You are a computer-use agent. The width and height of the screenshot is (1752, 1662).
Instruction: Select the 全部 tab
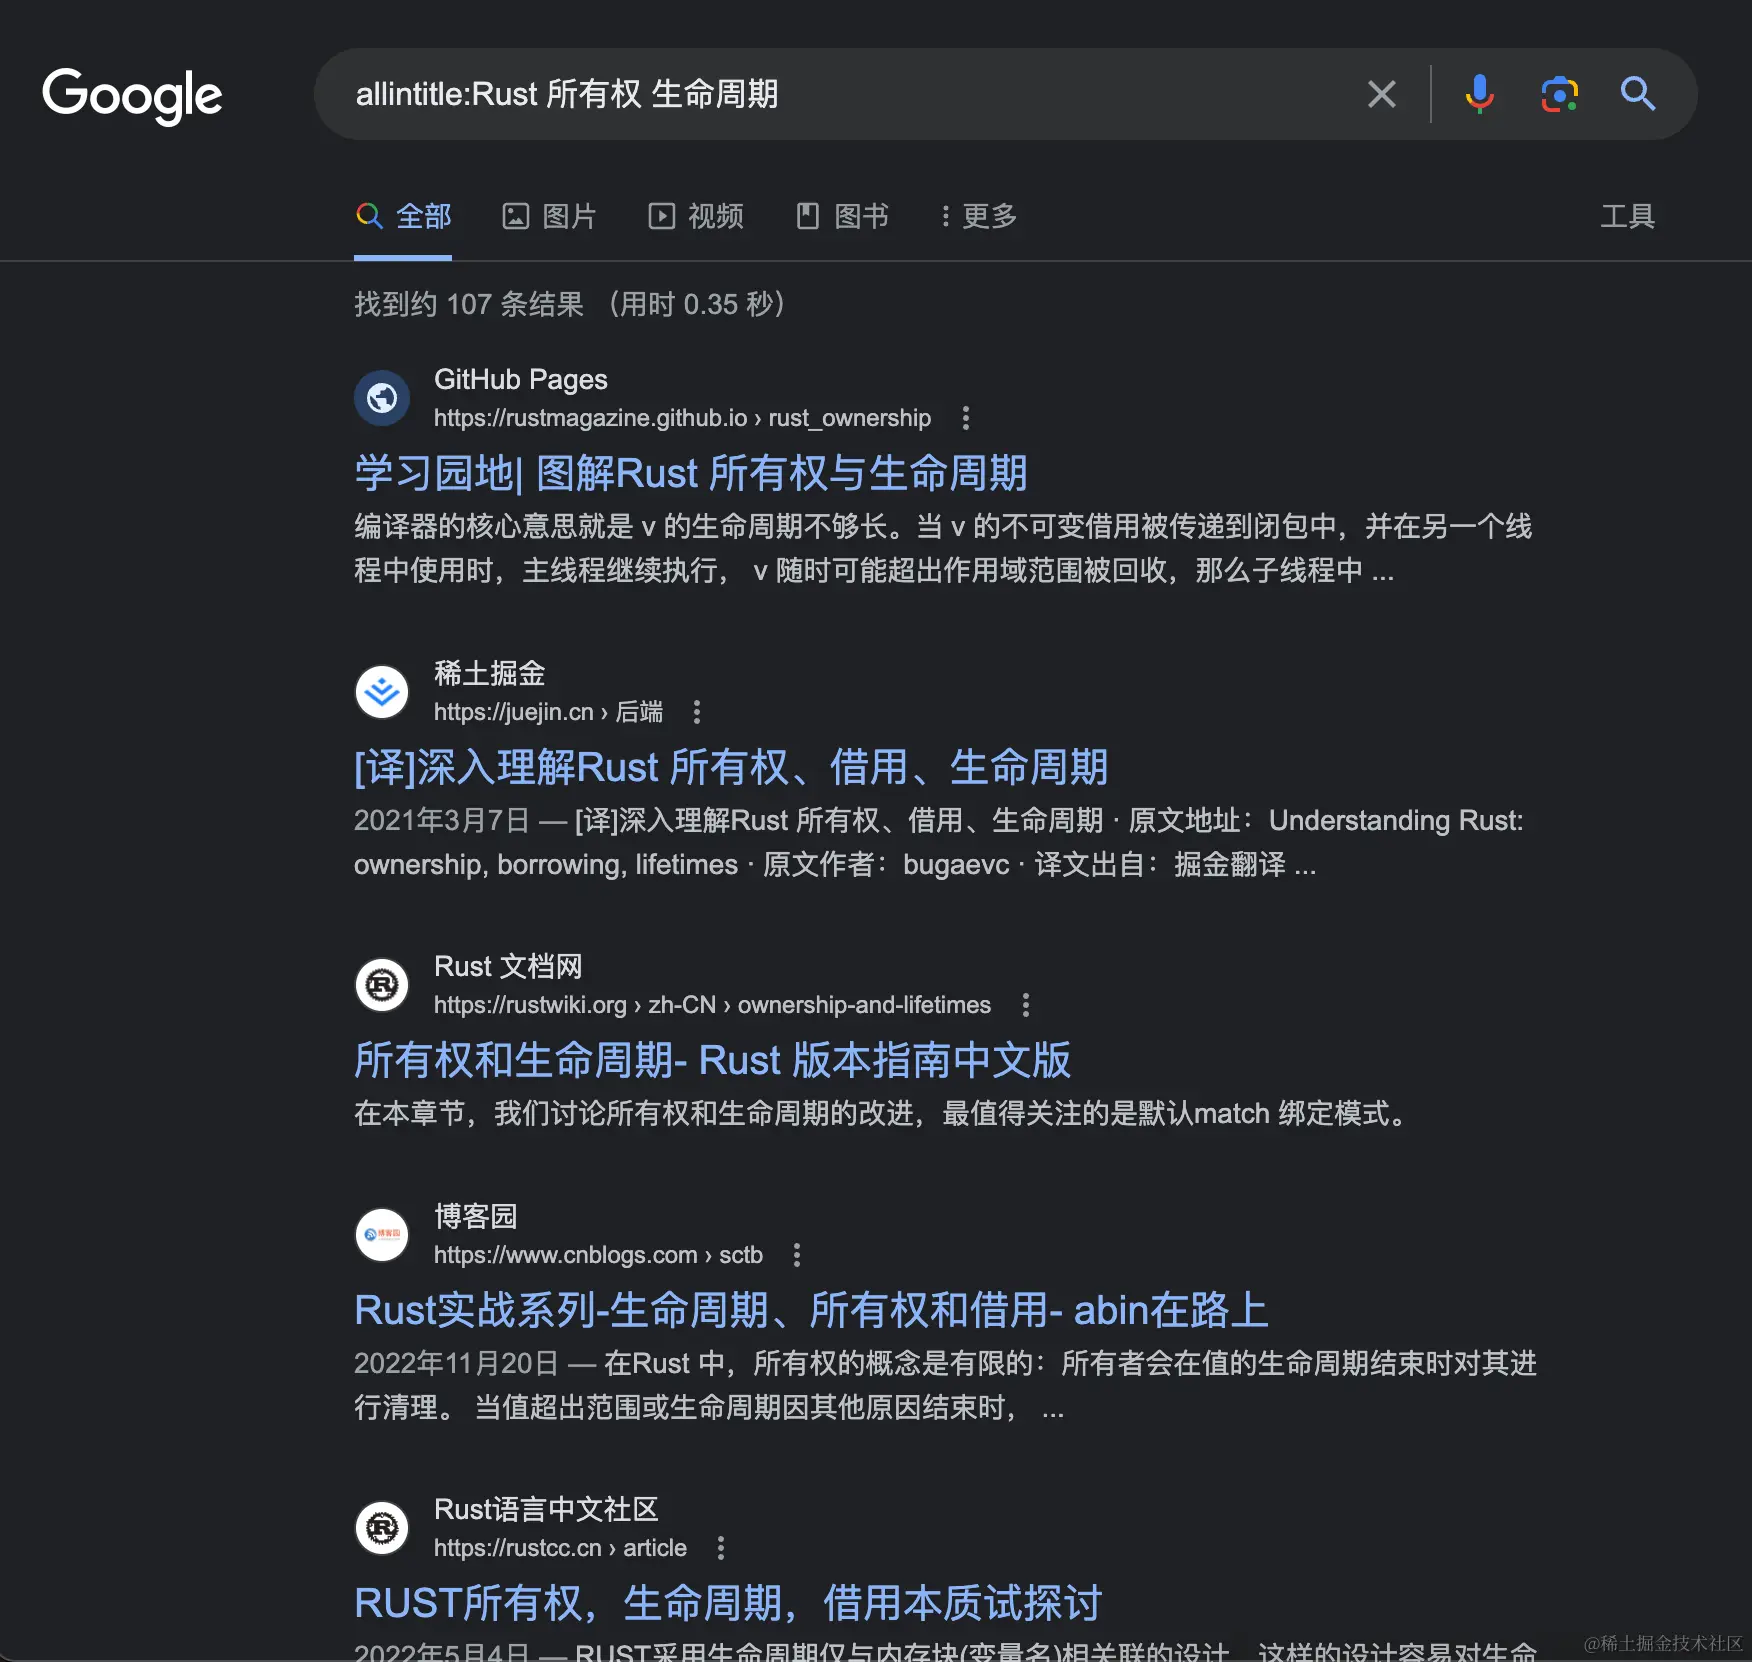pos(403,216)
